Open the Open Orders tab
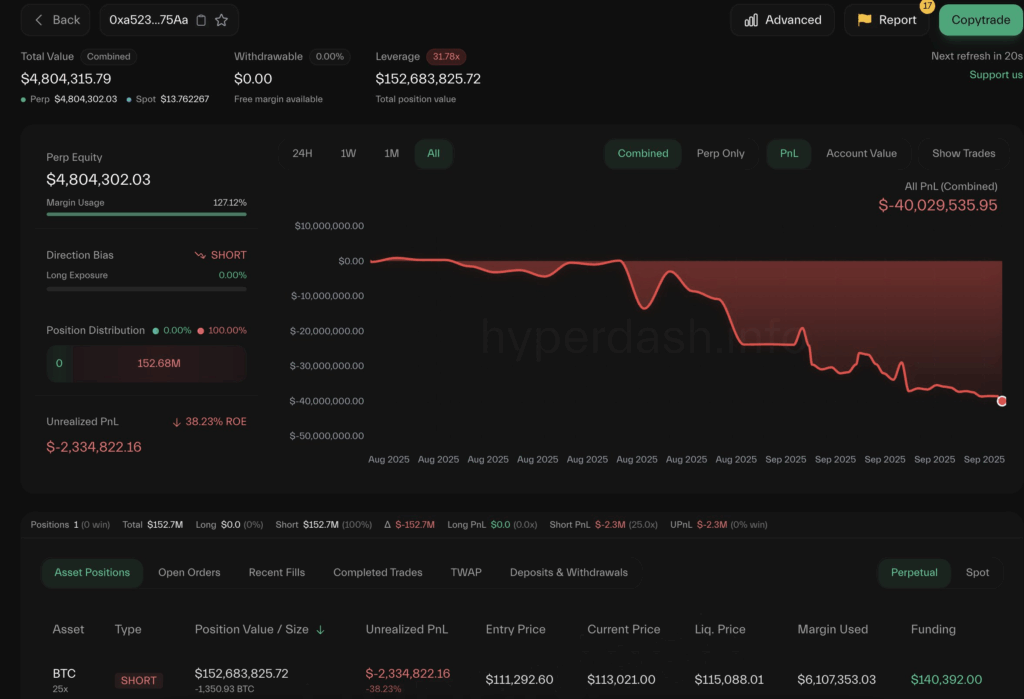1024x699 pixels. [189, 573]
